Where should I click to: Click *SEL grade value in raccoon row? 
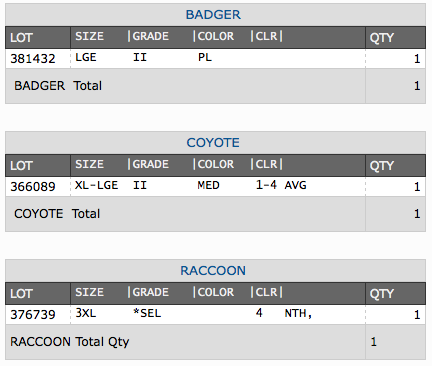[x=147, y=313]
